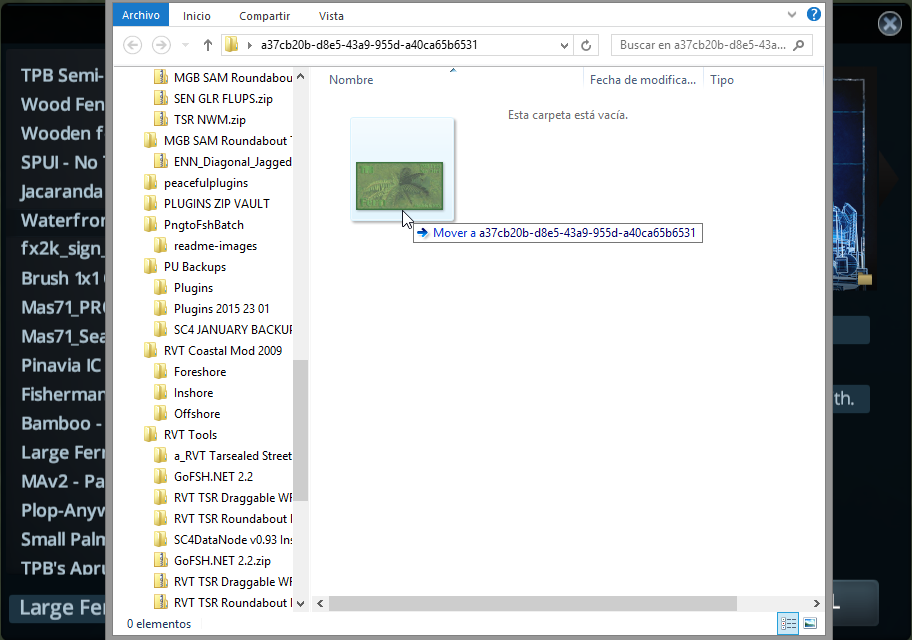Click the RVT Tools folder icon

[x=150, y=434]
